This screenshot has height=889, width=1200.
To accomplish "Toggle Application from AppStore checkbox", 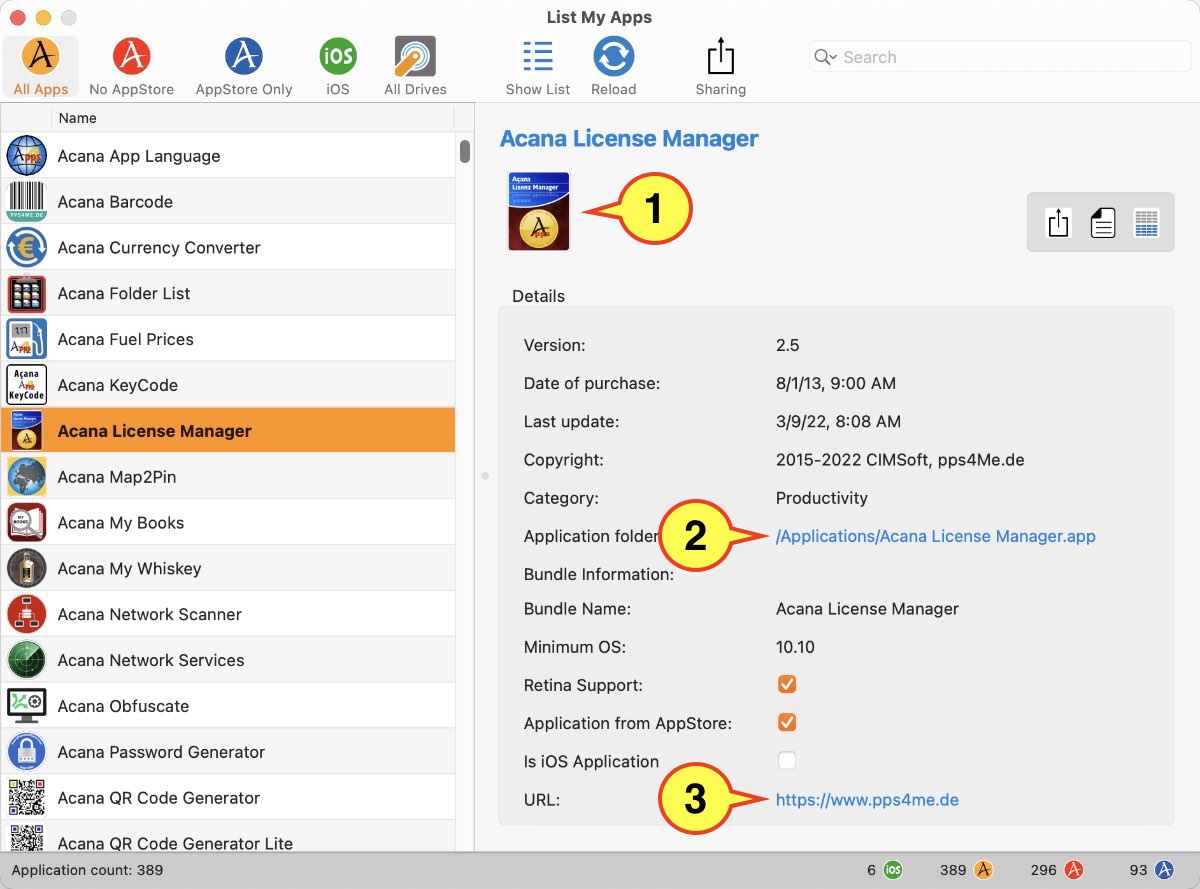I will pyautogui.click(x=787, y=723).
